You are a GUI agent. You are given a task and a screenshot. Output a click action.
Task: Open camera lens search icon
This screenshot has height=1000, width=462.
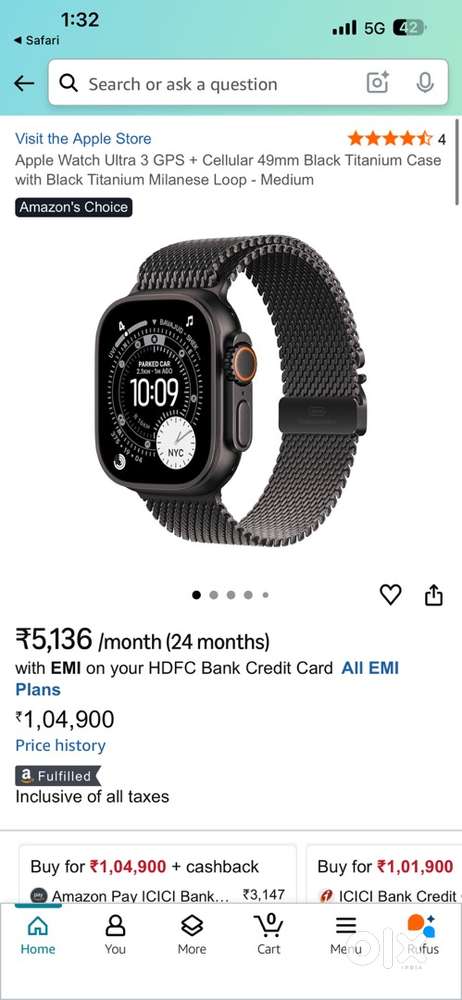tap(377, 83)
